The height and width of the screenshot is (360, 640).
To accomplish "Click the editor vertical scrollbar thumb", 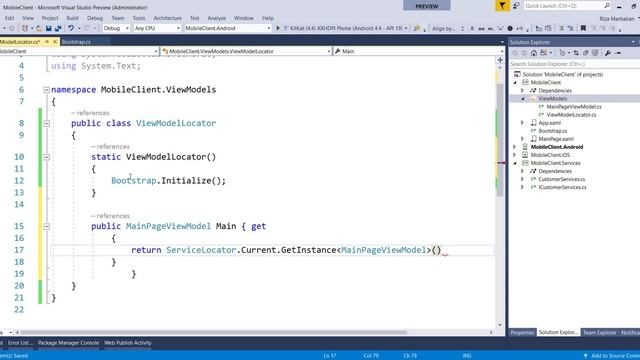I will tap(500, 139).
